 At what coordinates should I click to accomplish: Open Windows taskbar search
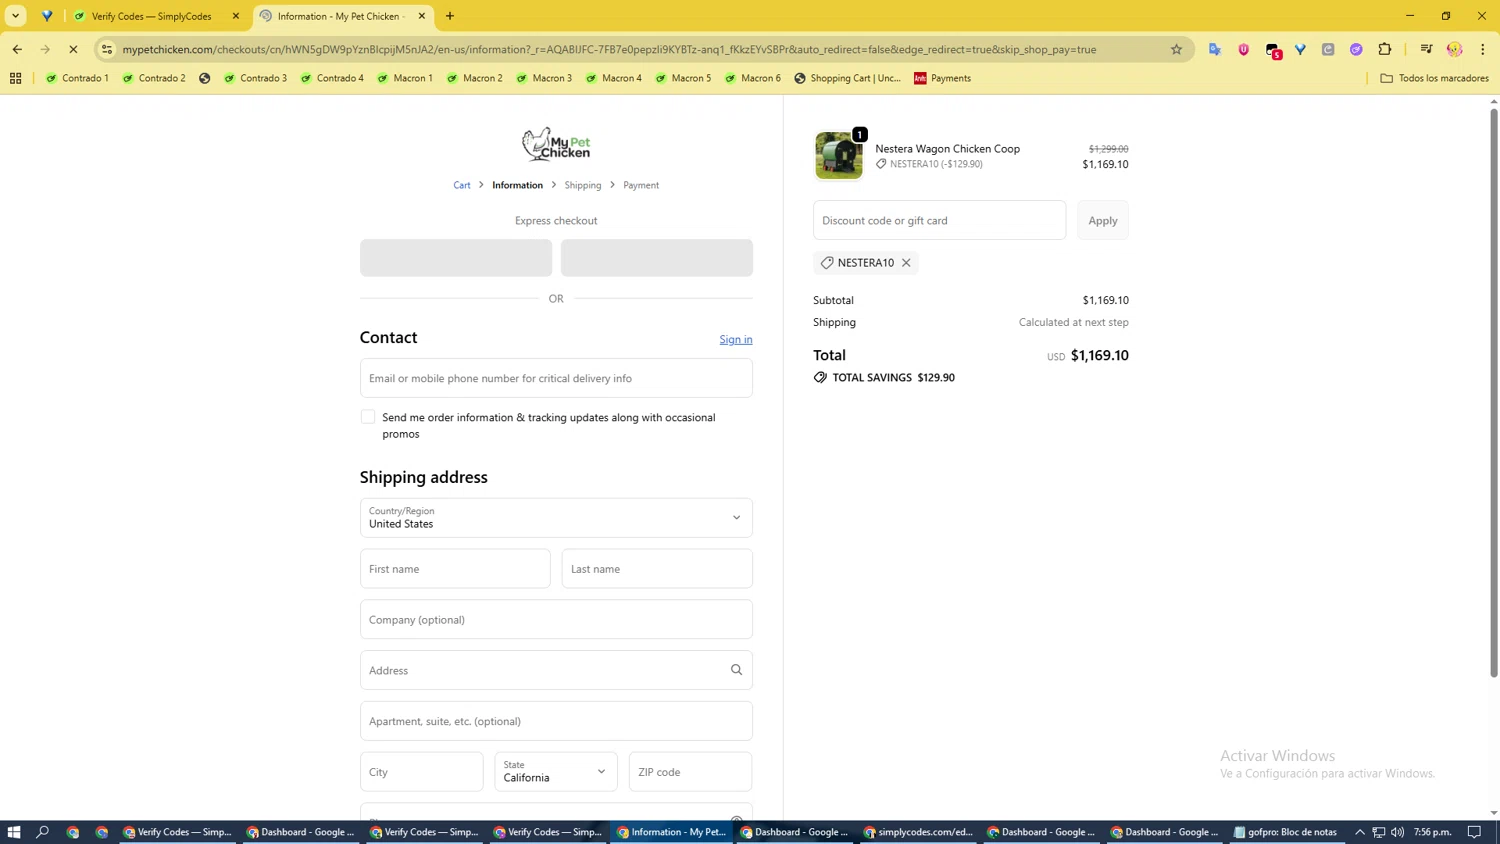[x=43, y=832]
